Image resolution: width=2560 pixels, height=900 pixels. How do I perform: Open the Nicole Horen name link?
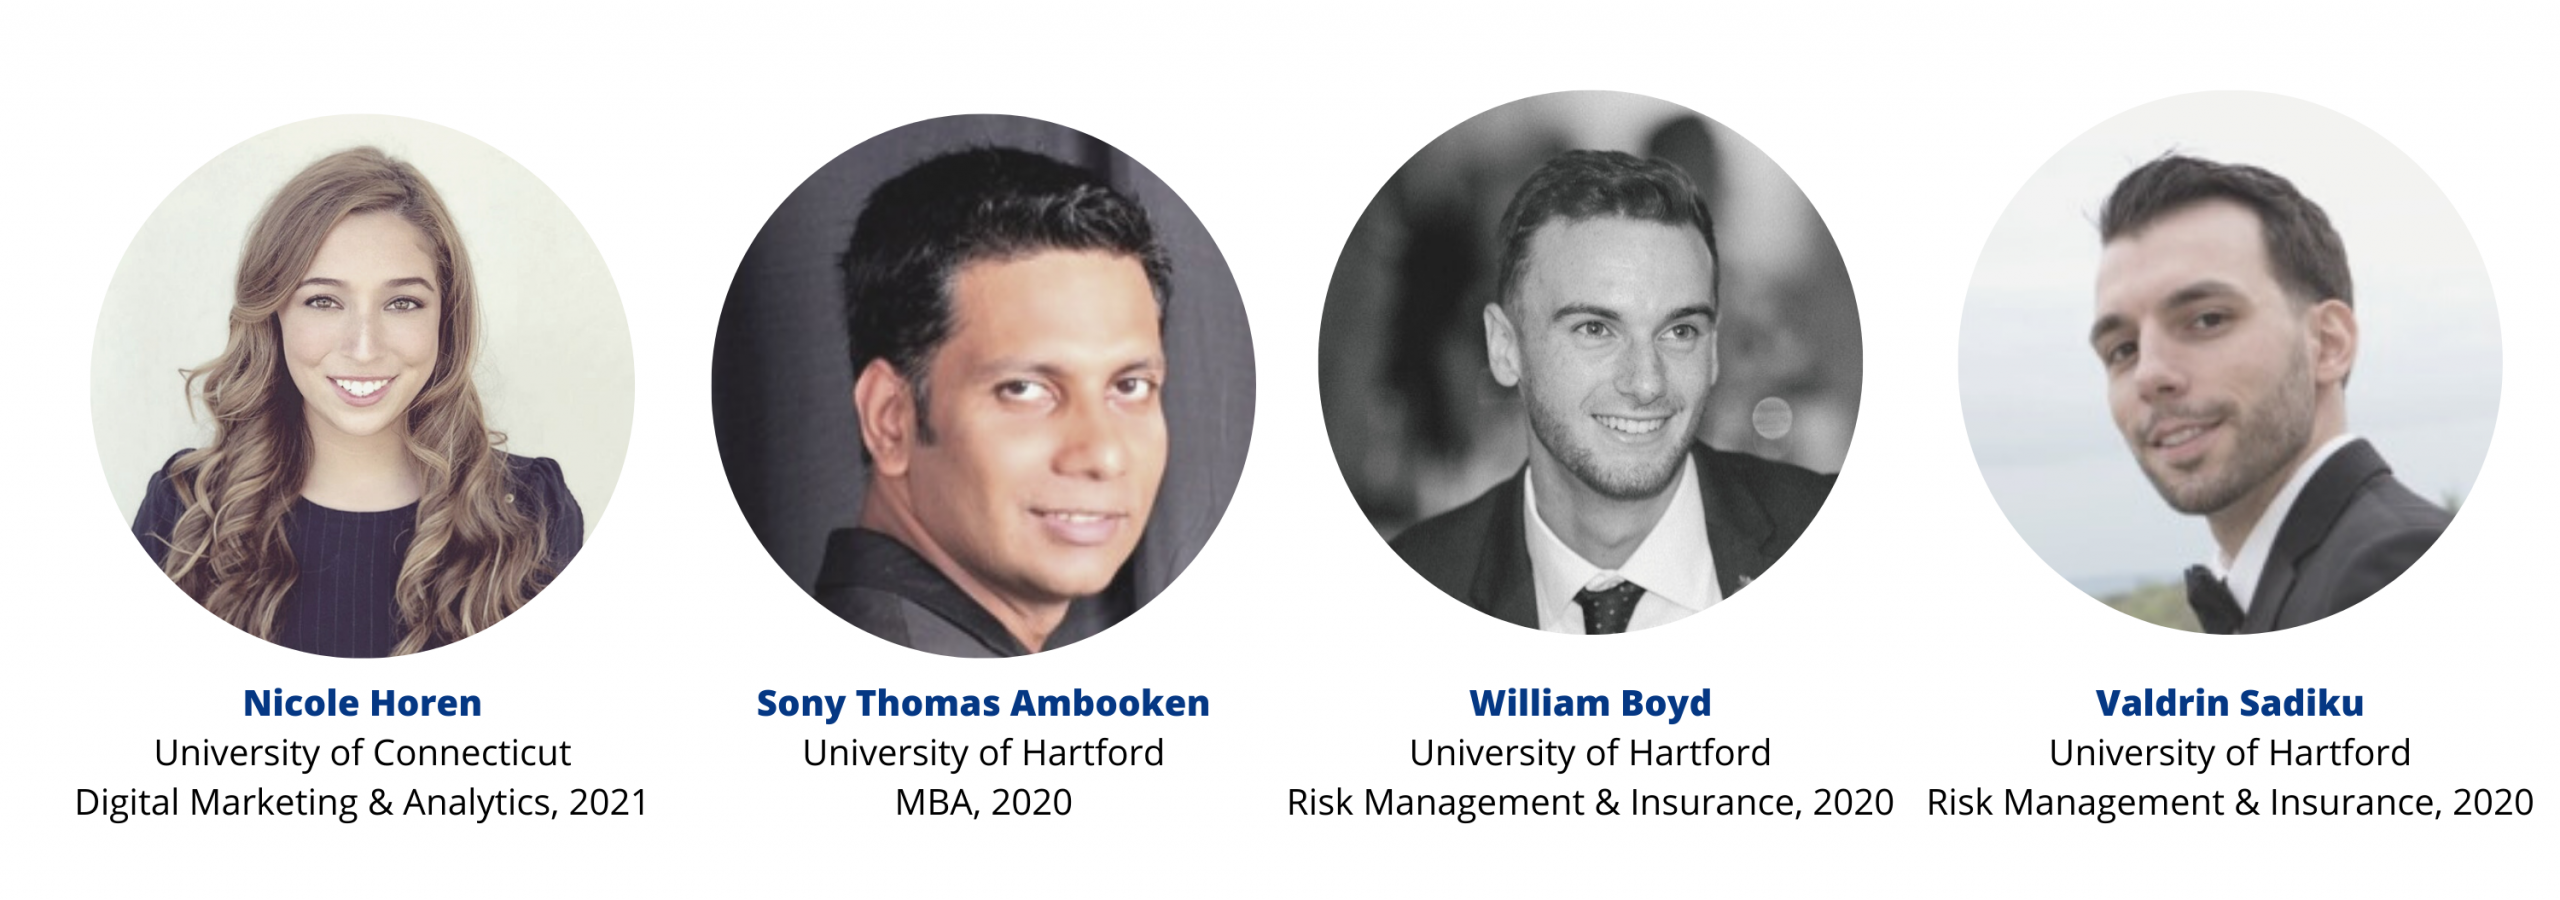click(x=362, y=703)
